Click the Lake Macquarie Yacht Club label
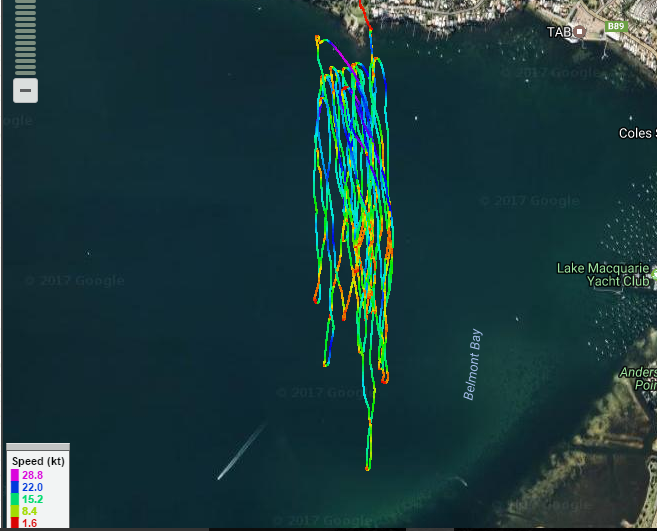Image resolution: width=657 pixels, height=531 pixels. click(605, 274)
